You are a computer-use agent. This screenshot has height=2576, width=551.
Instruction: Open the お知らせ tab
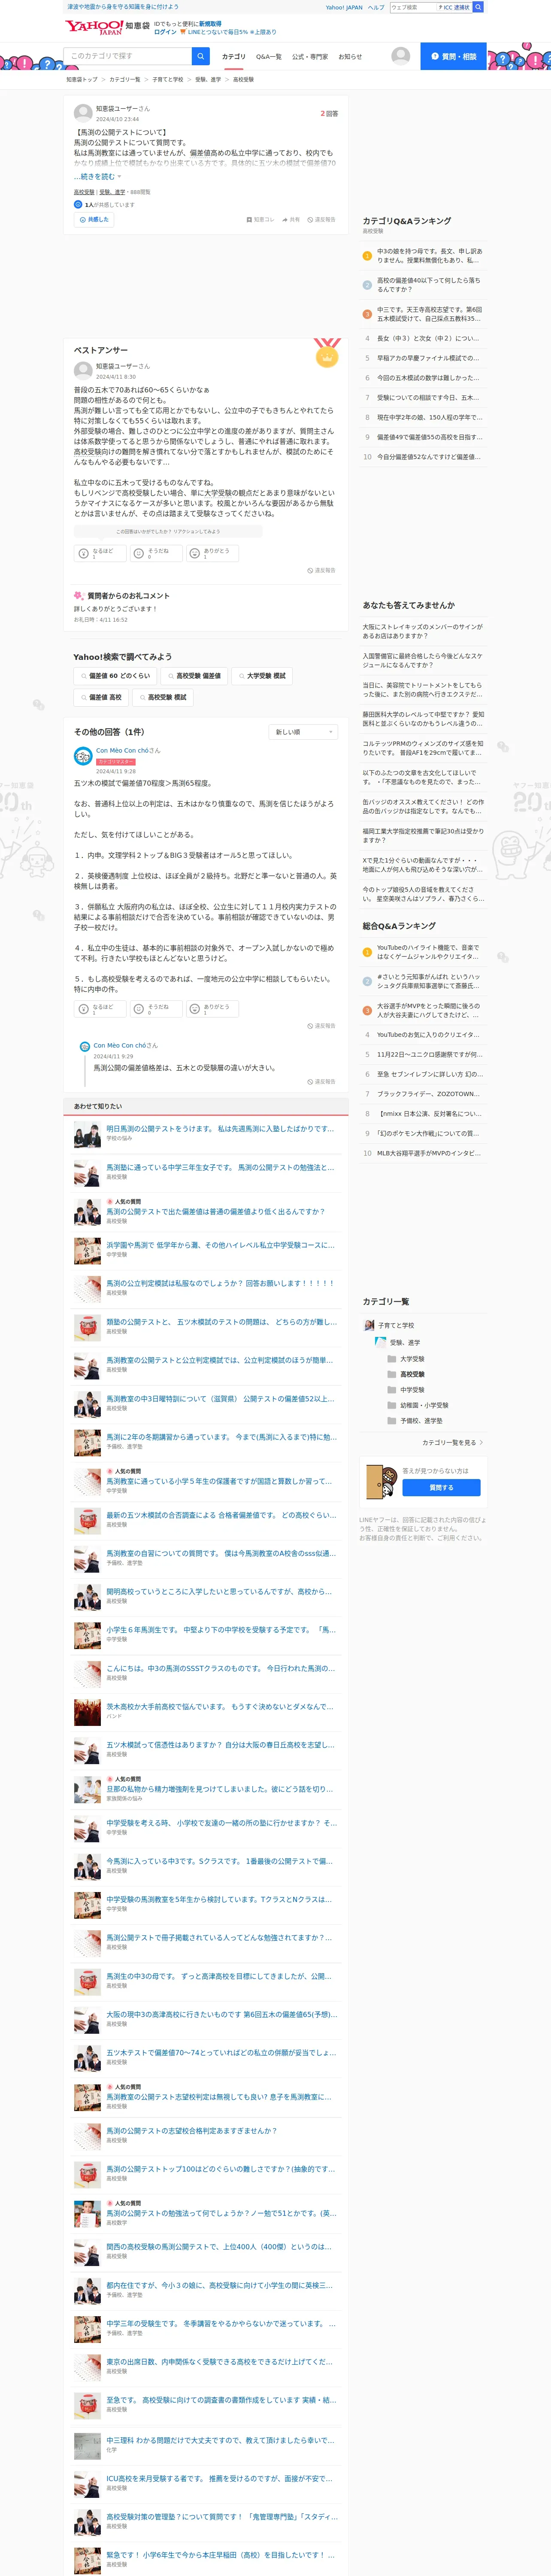(x=350, y=57)
